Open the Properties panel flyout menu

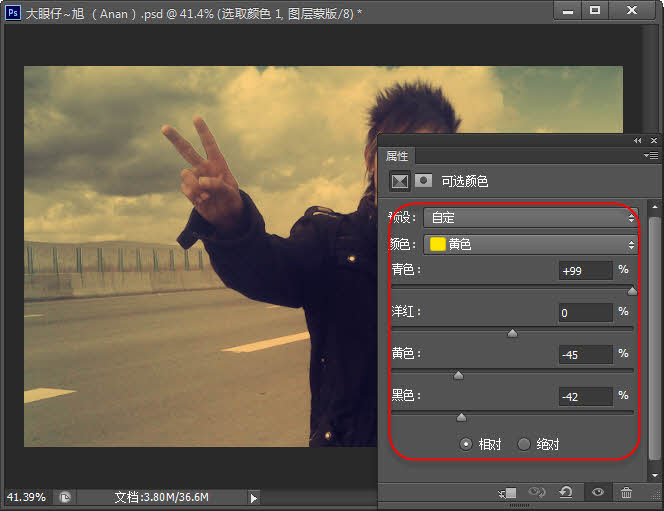(652, 156)
